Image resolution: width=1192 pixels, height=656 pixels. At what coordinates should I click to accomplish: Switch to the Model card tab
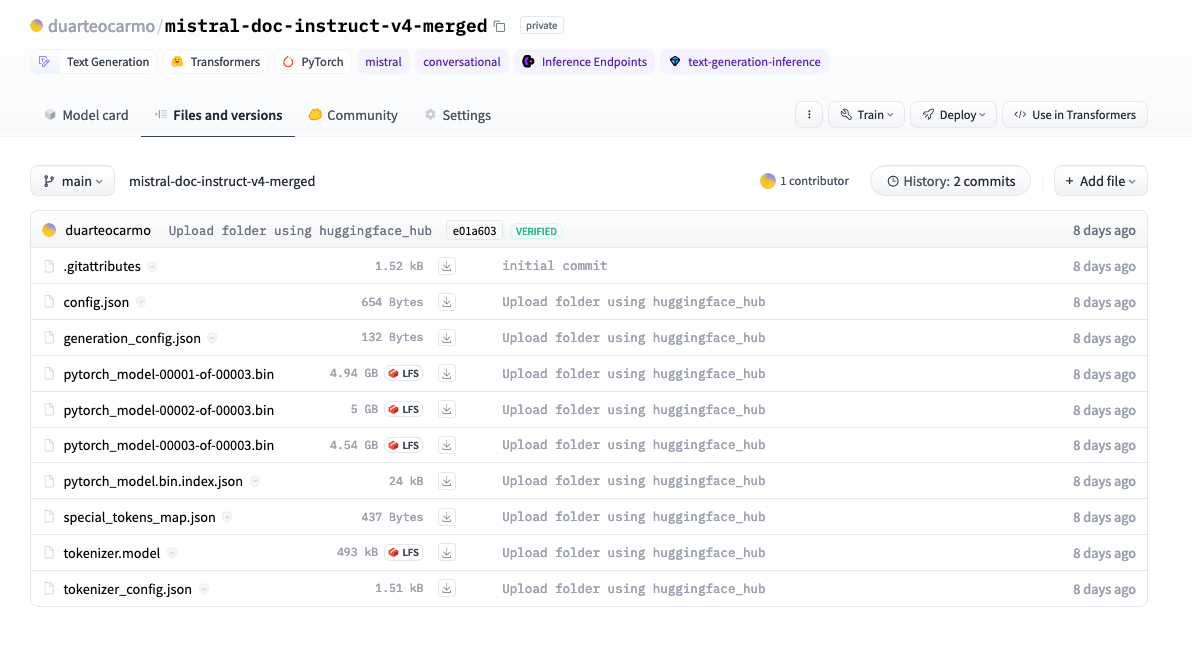[x=86, y=115]
